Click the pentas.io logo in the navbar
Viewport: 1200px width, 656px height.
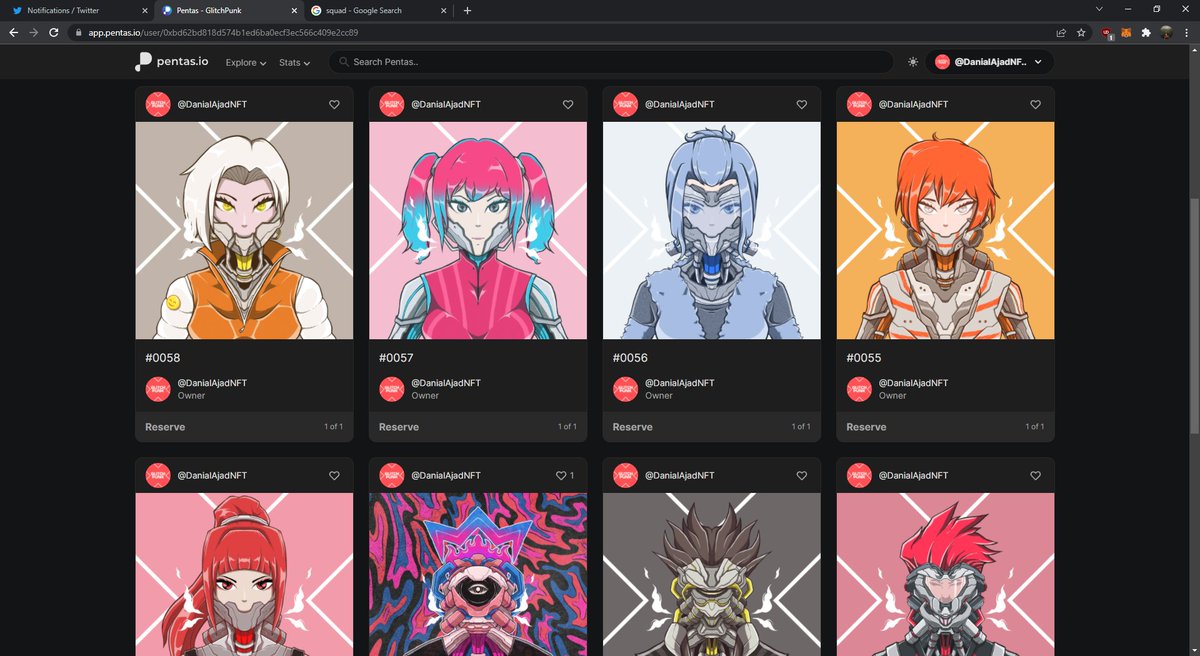pos(170,61)
